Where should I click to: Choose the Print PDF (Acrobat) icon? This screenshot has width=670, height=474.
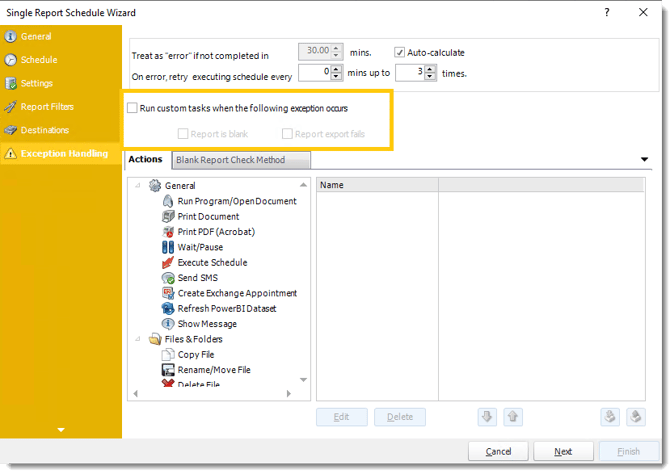168,232
